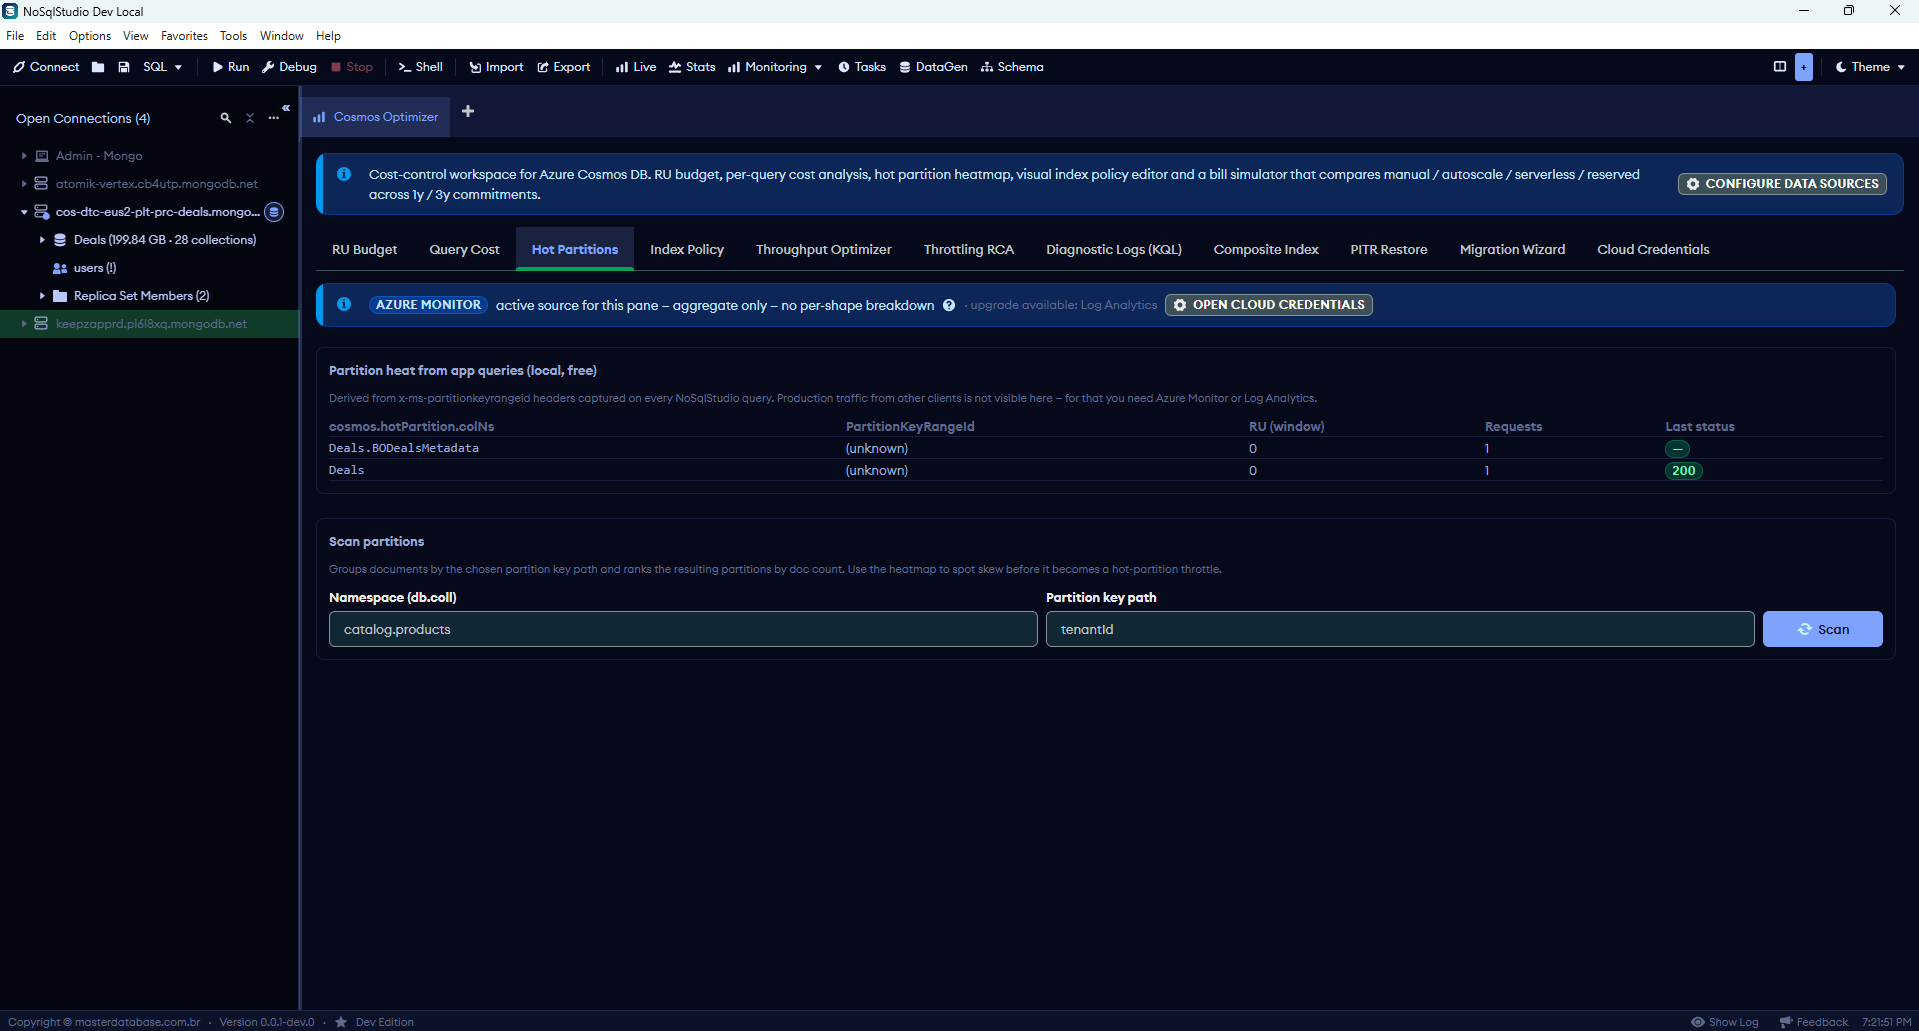Select the Hot Partitions tab
Screen dimensions: 1919x1031
pos(575,250)
